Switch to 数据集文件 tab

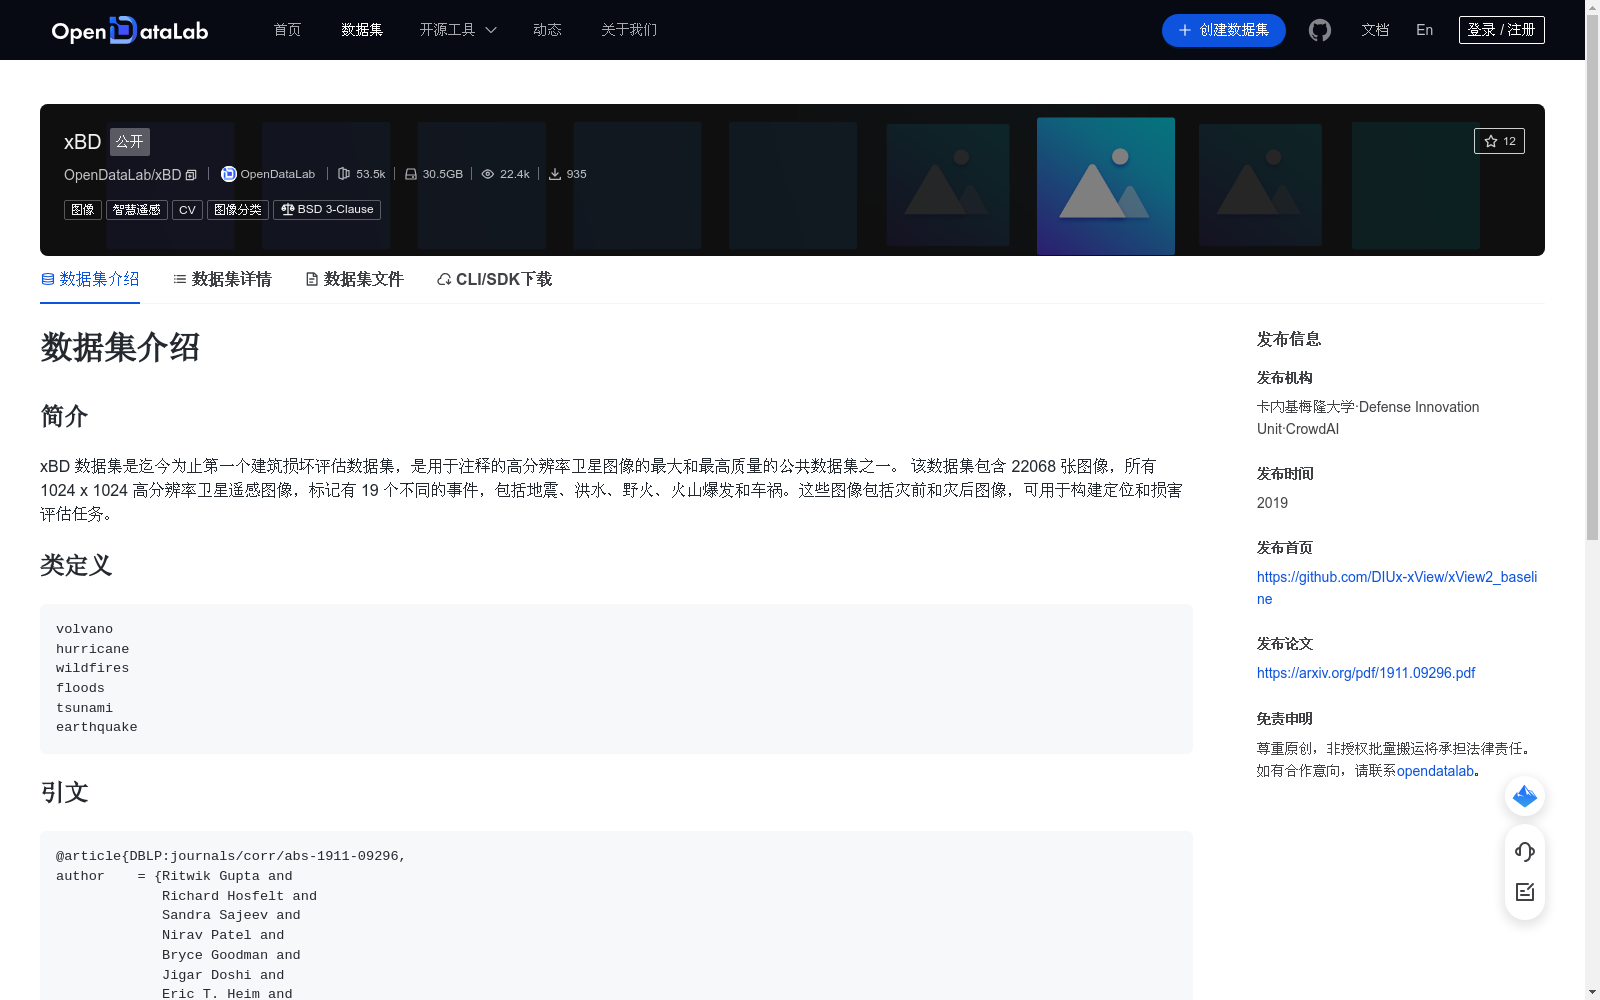(x=354, y=279)
